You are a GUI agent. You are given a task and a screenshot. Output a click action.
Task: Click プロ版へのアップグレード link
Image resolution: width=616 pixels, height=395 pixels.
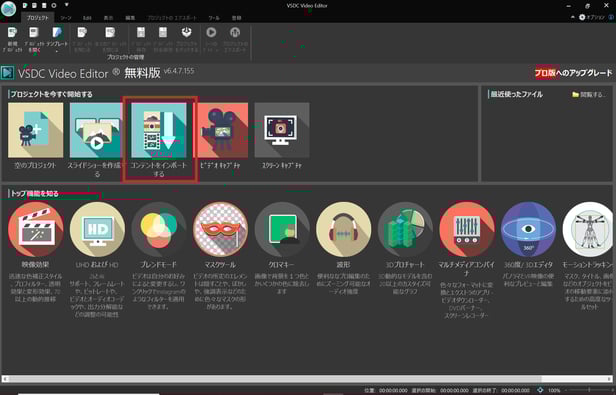(574, 73)
